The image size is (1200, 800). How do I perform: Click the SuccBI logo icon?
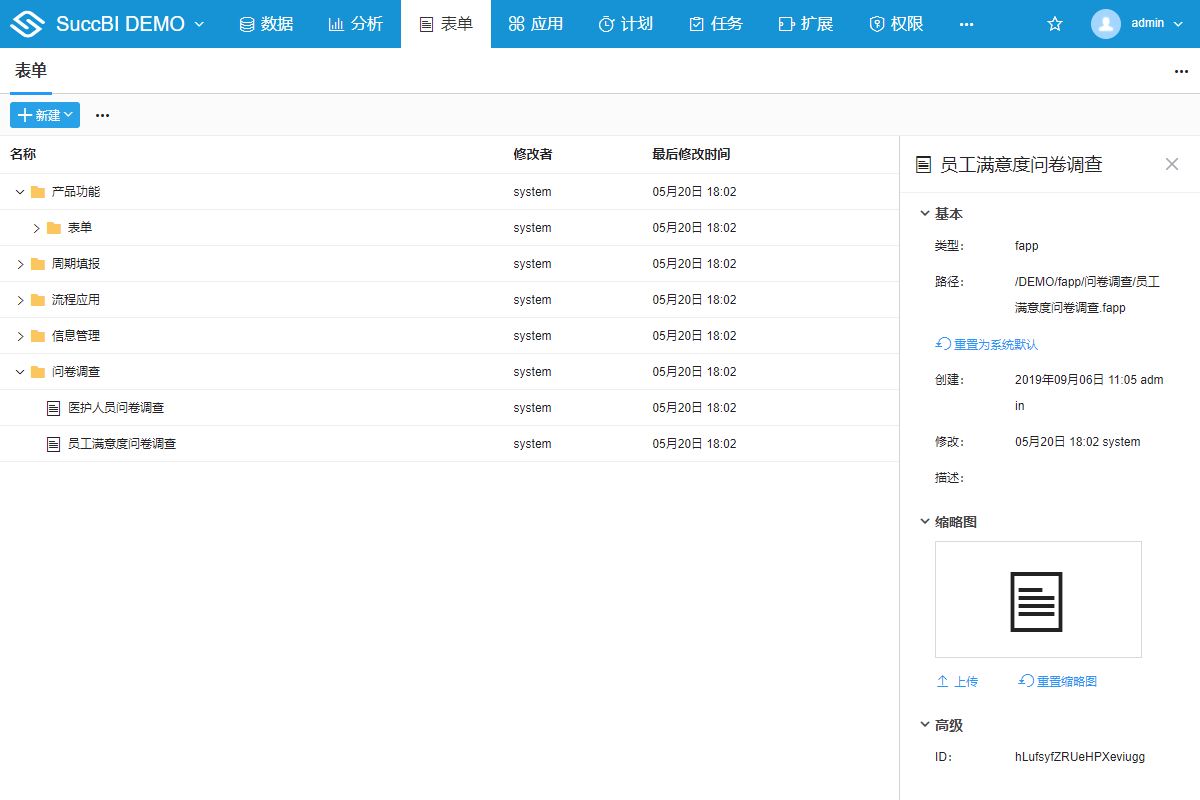click(x=28, y=24)
